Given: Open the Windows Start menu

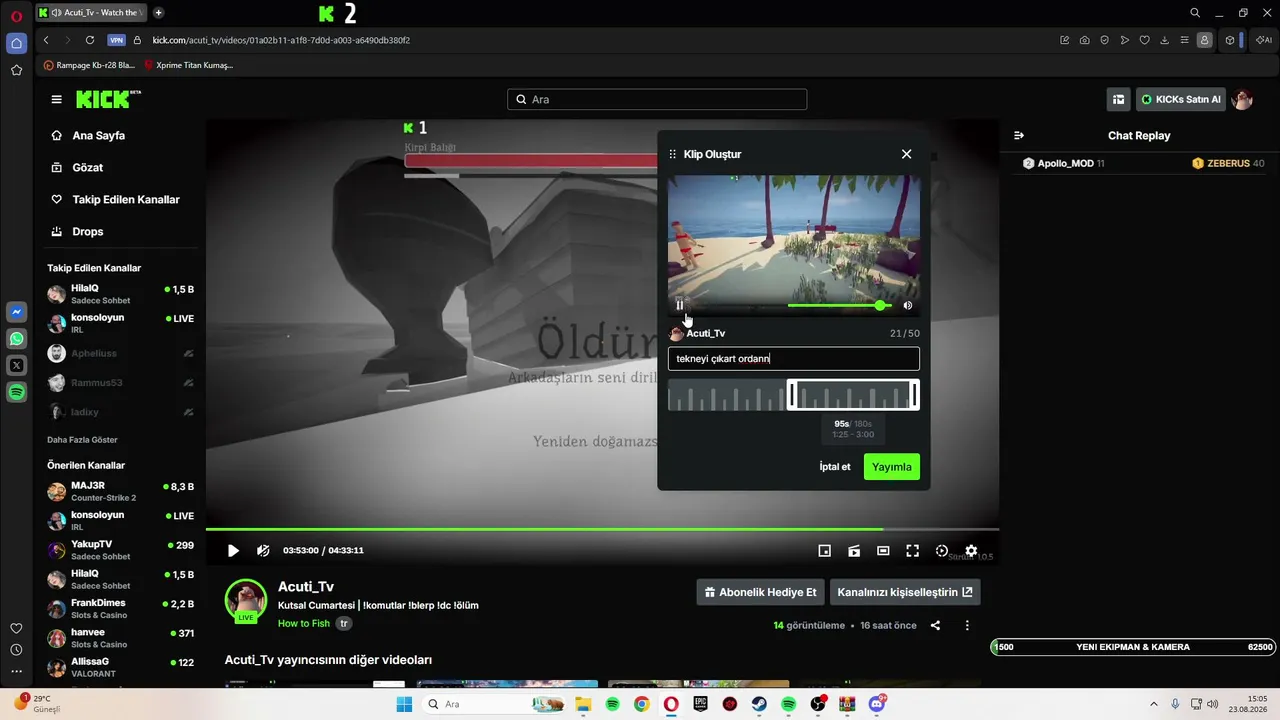Looking at the screenshot, I should [x=404, y=704].
